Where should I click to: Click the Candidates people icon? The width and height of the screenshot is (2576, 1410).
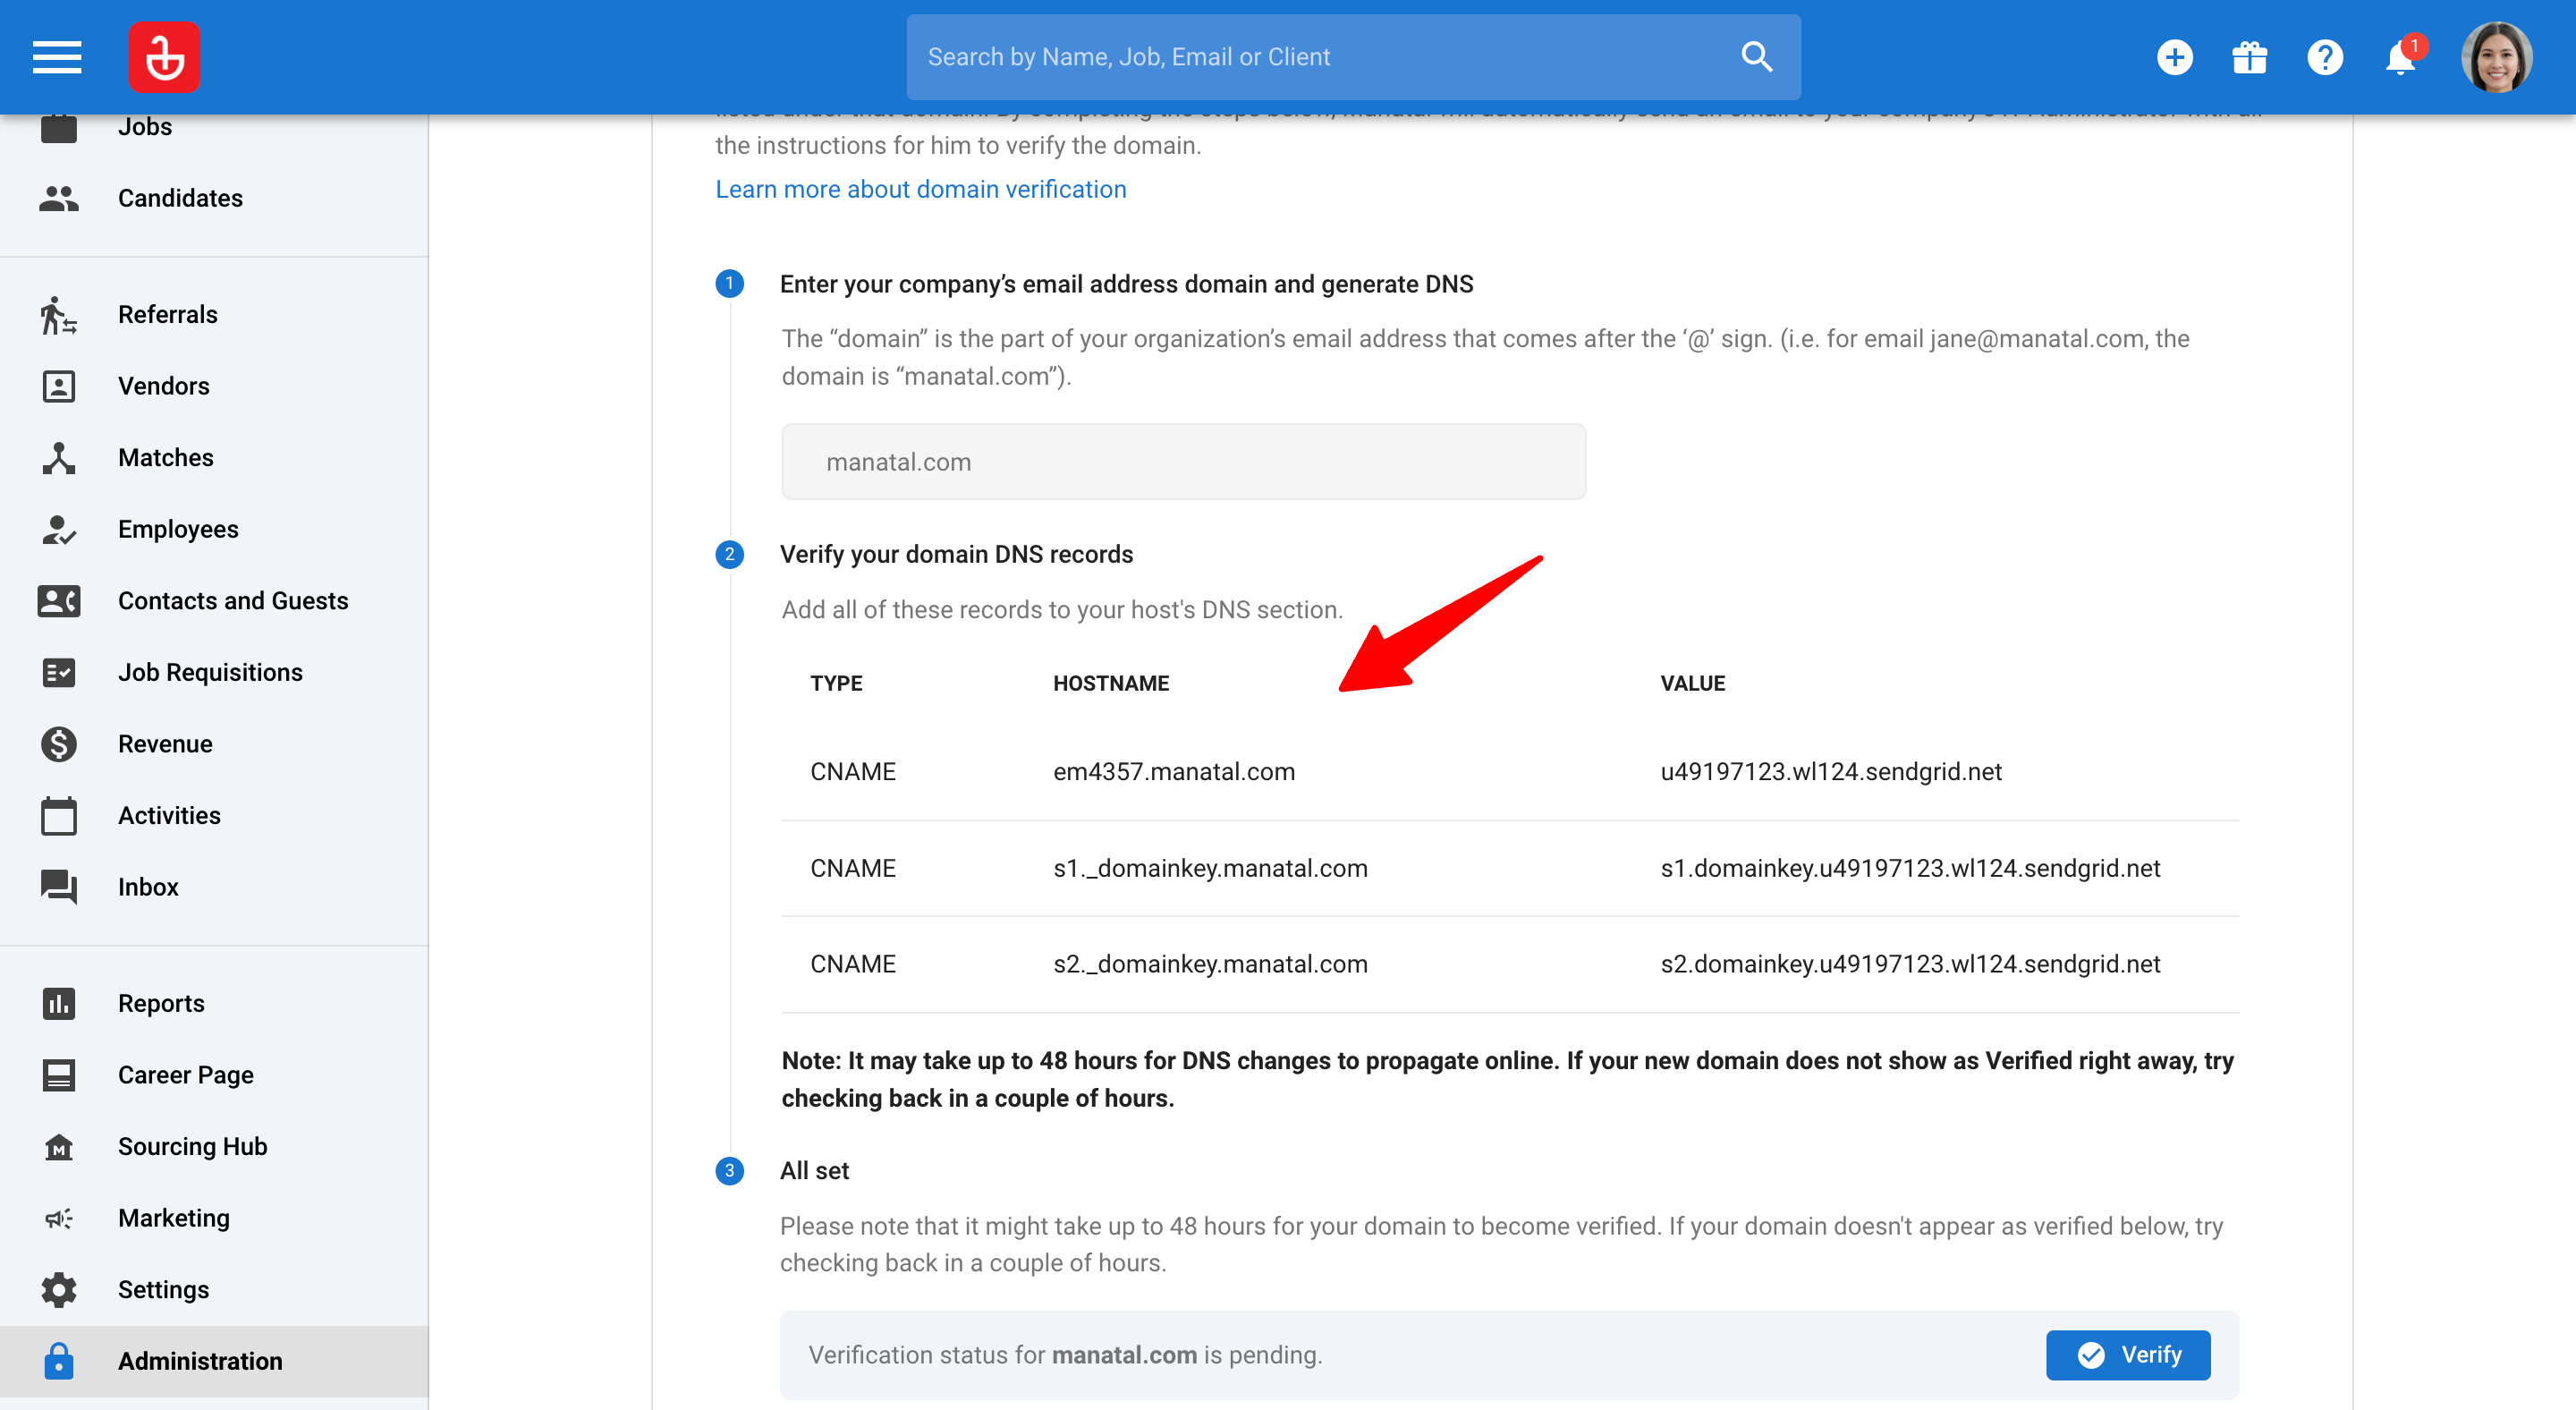(x=59, y=198)
